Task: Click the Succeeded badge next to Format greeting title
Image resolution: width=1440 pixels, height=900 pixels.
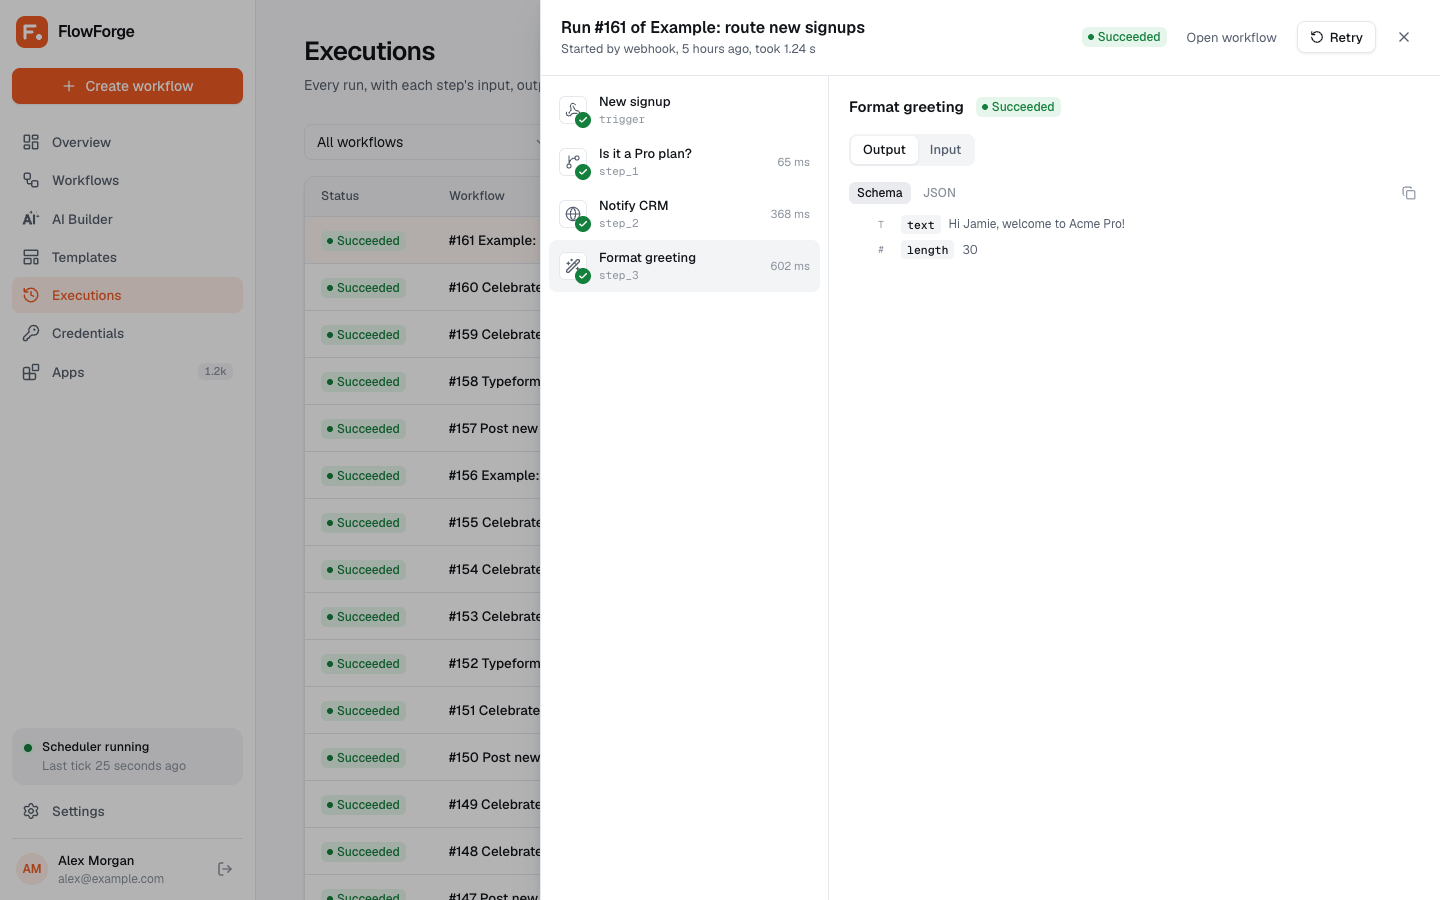Action: point(1018,107)
